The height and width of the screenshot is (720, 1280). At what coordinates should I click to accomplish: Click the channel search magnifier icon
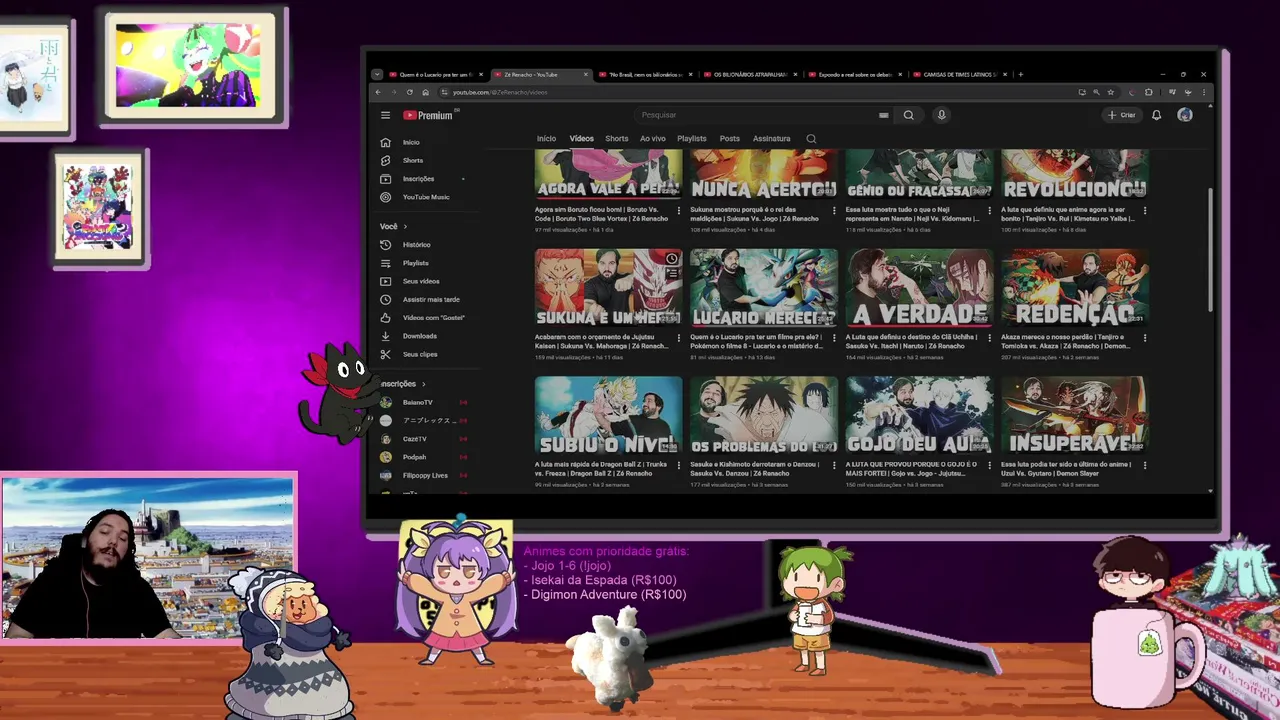[811, 139]
